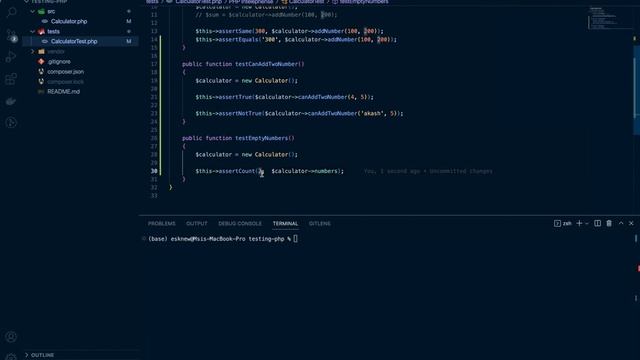Click the green src folder icon
The height and width of the screenshot is (360, 640).
coord(41,11)
